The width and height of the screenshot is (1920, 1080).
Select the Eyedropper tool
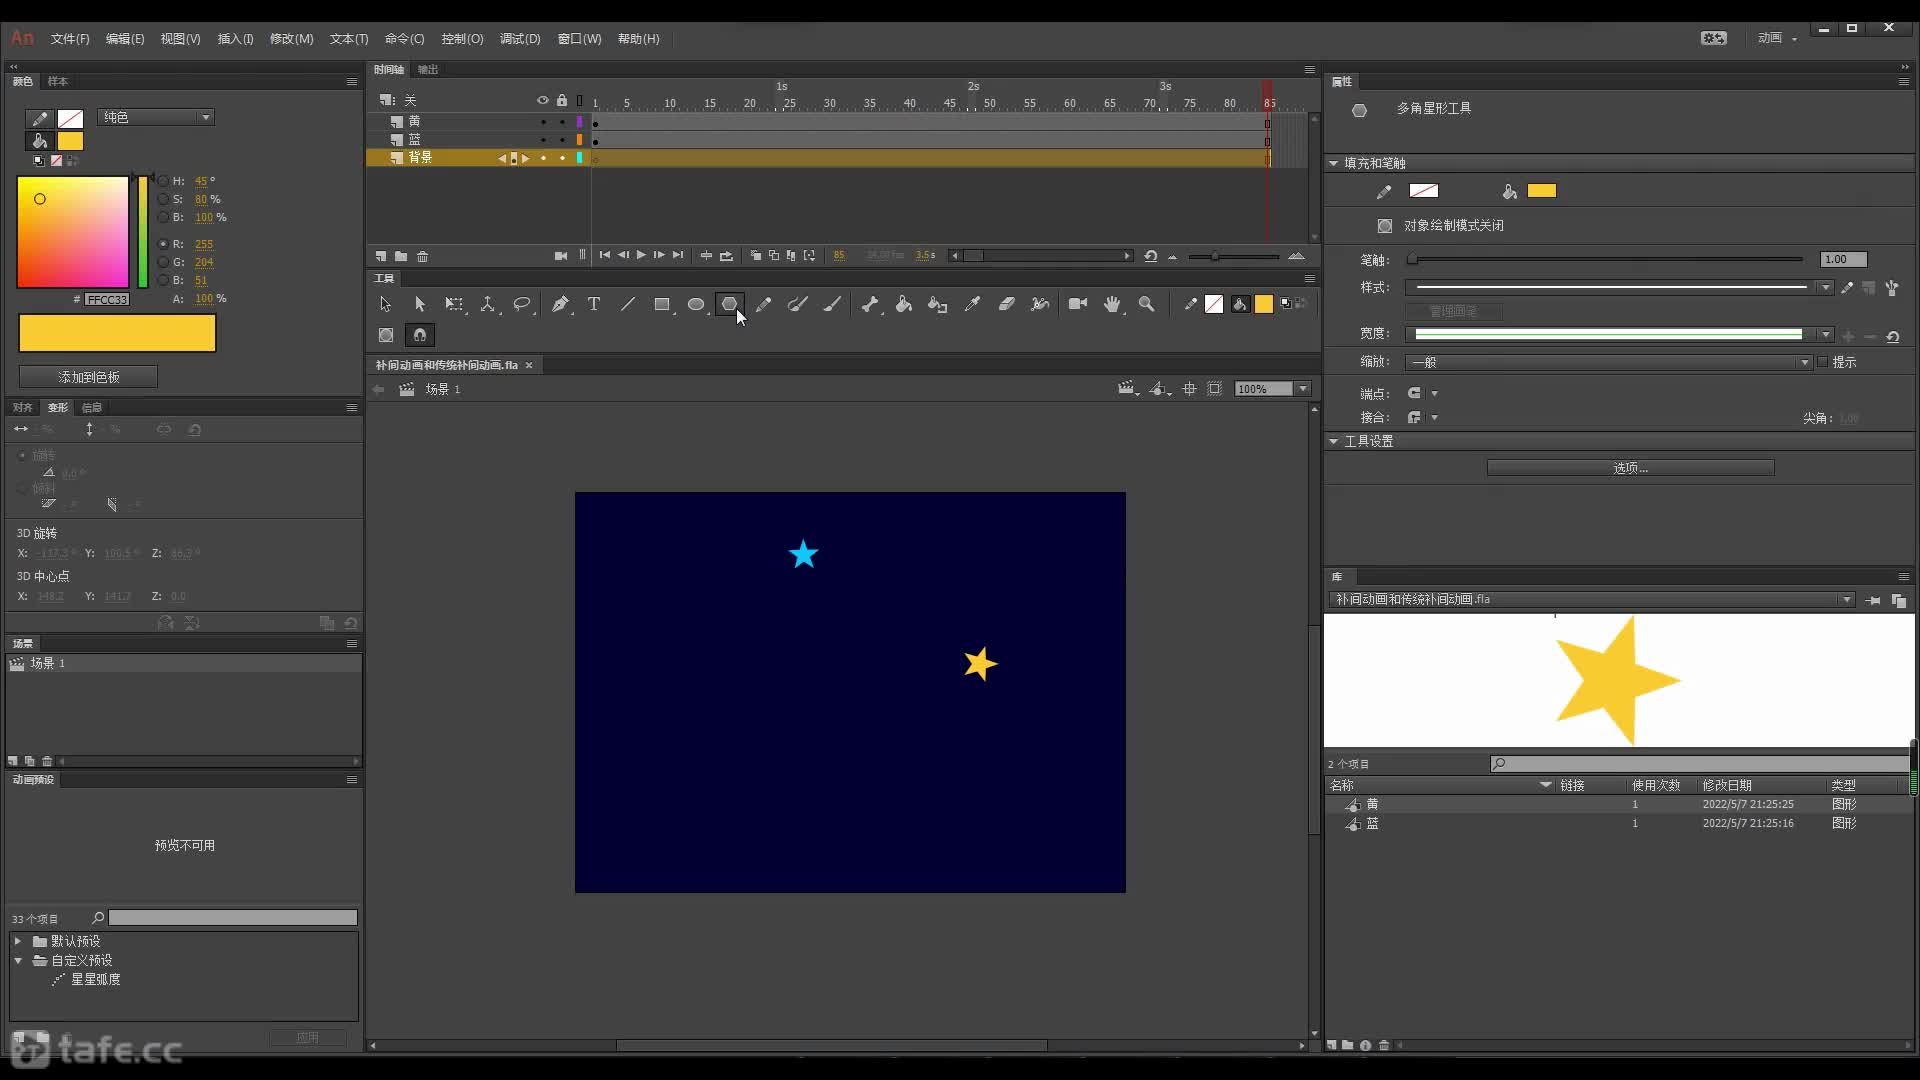point(972,304)
